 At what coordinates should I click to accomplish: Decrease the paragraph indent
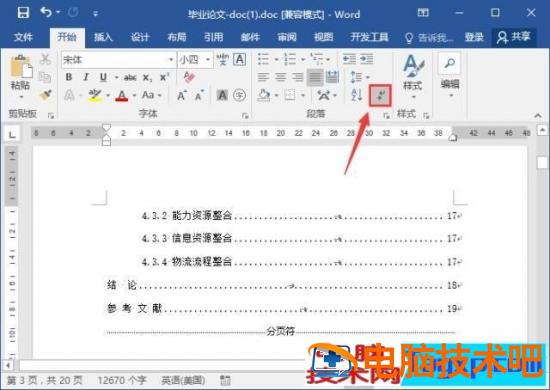tap(349, 59)
